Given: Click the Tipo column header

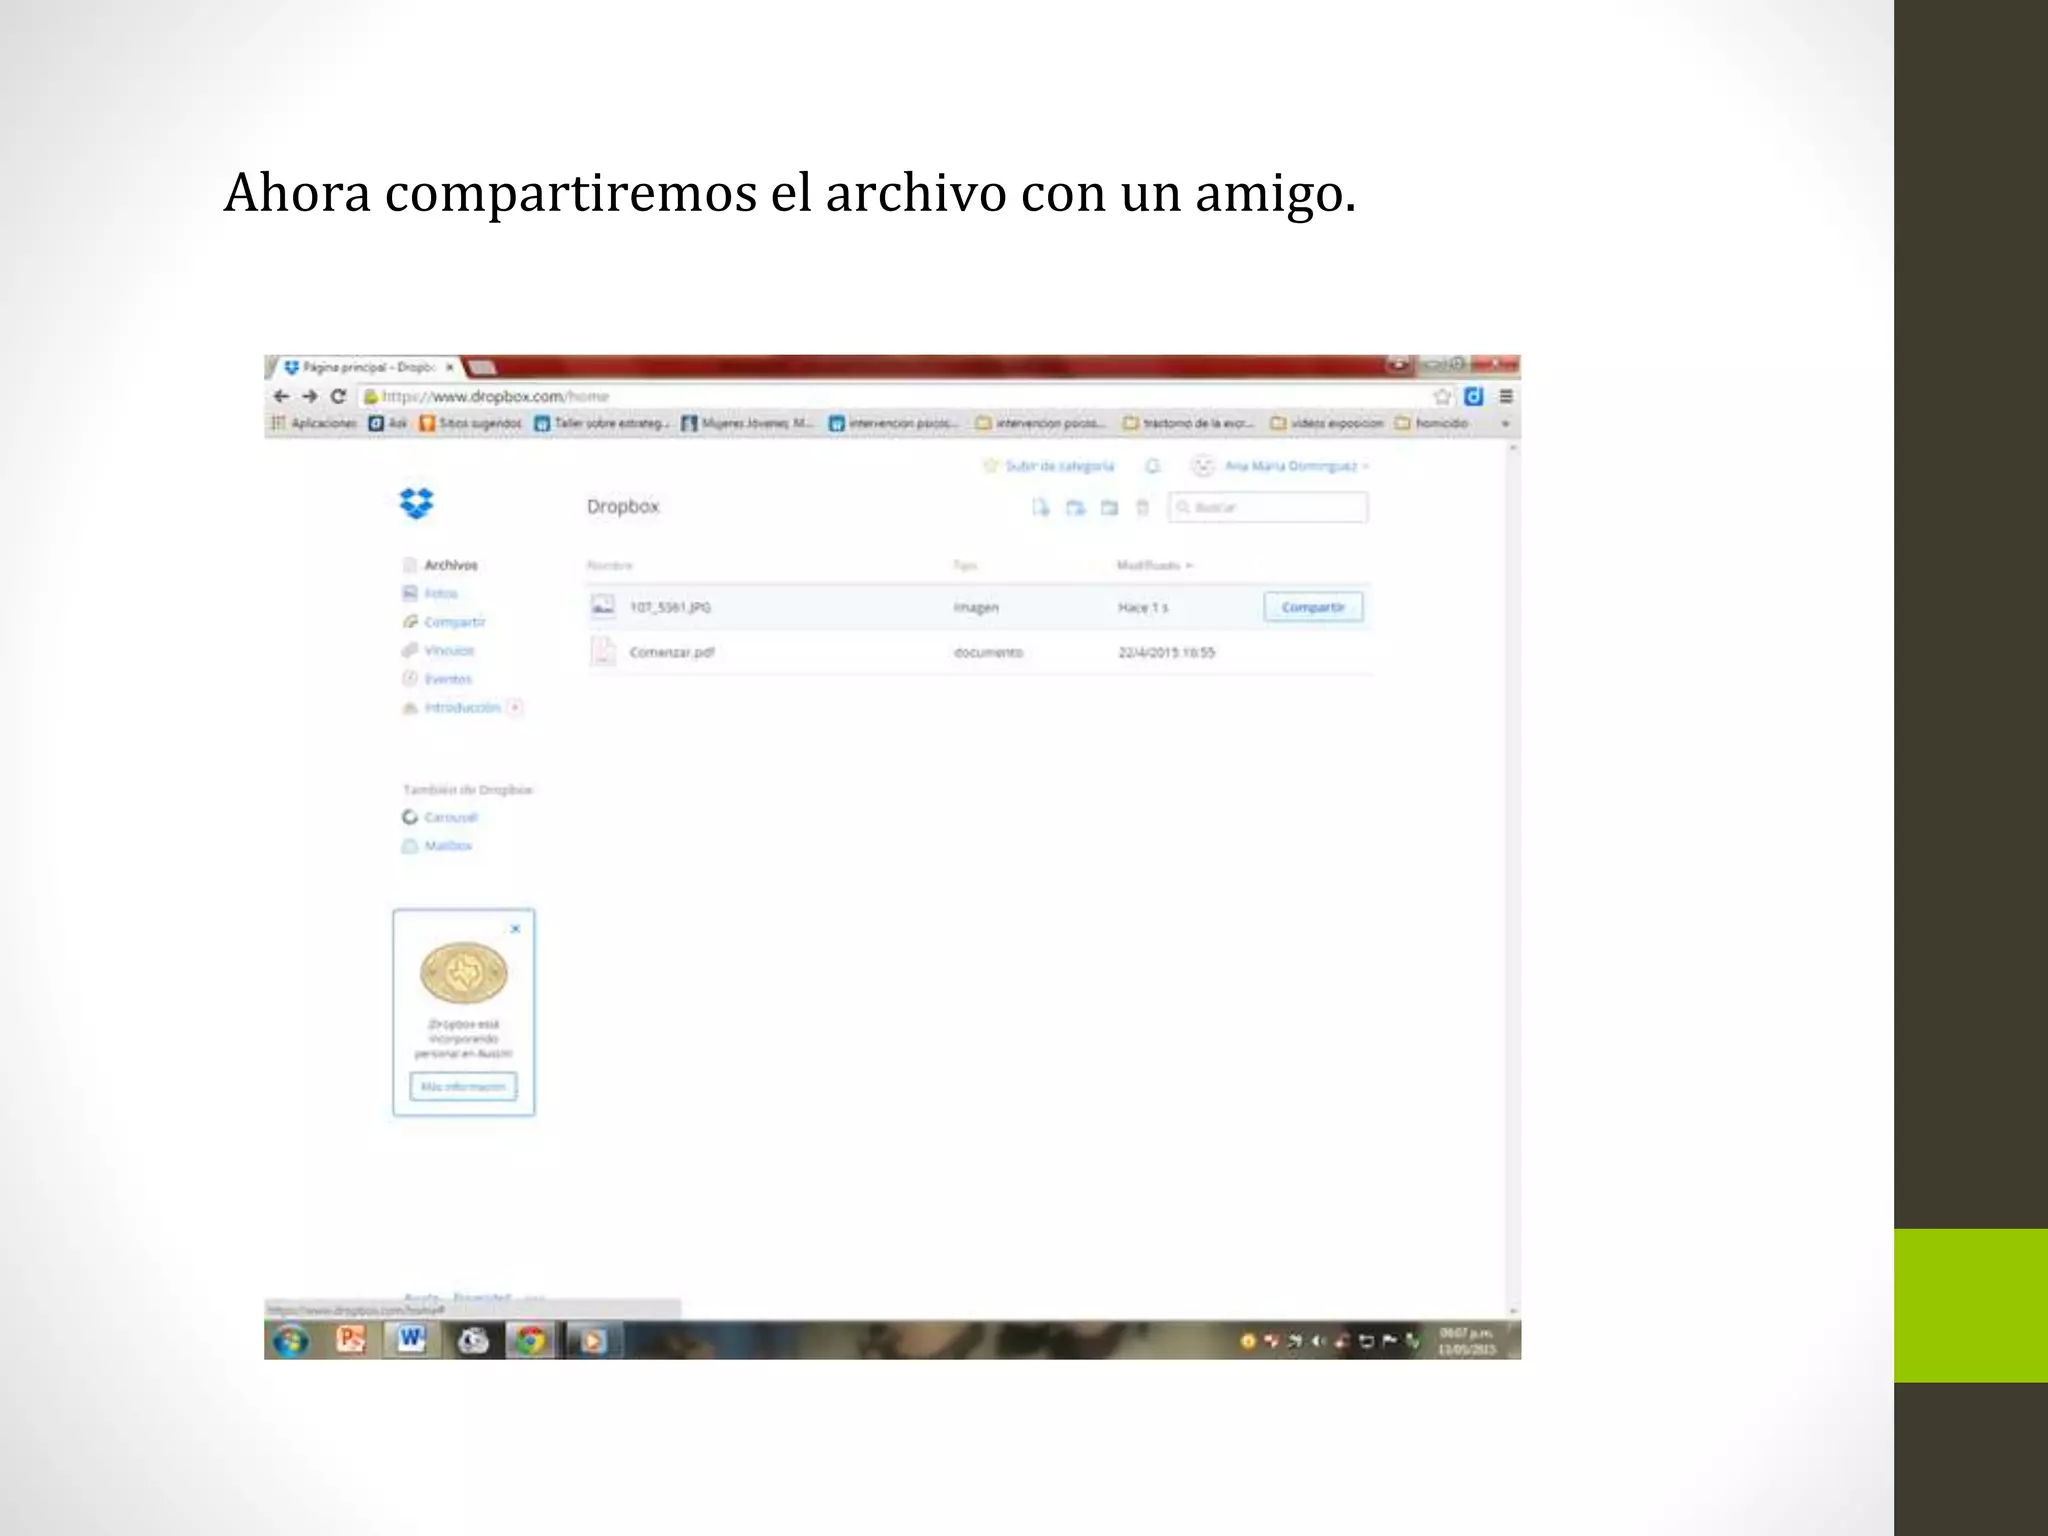Looking at the screenshot, I should (965, 565).
